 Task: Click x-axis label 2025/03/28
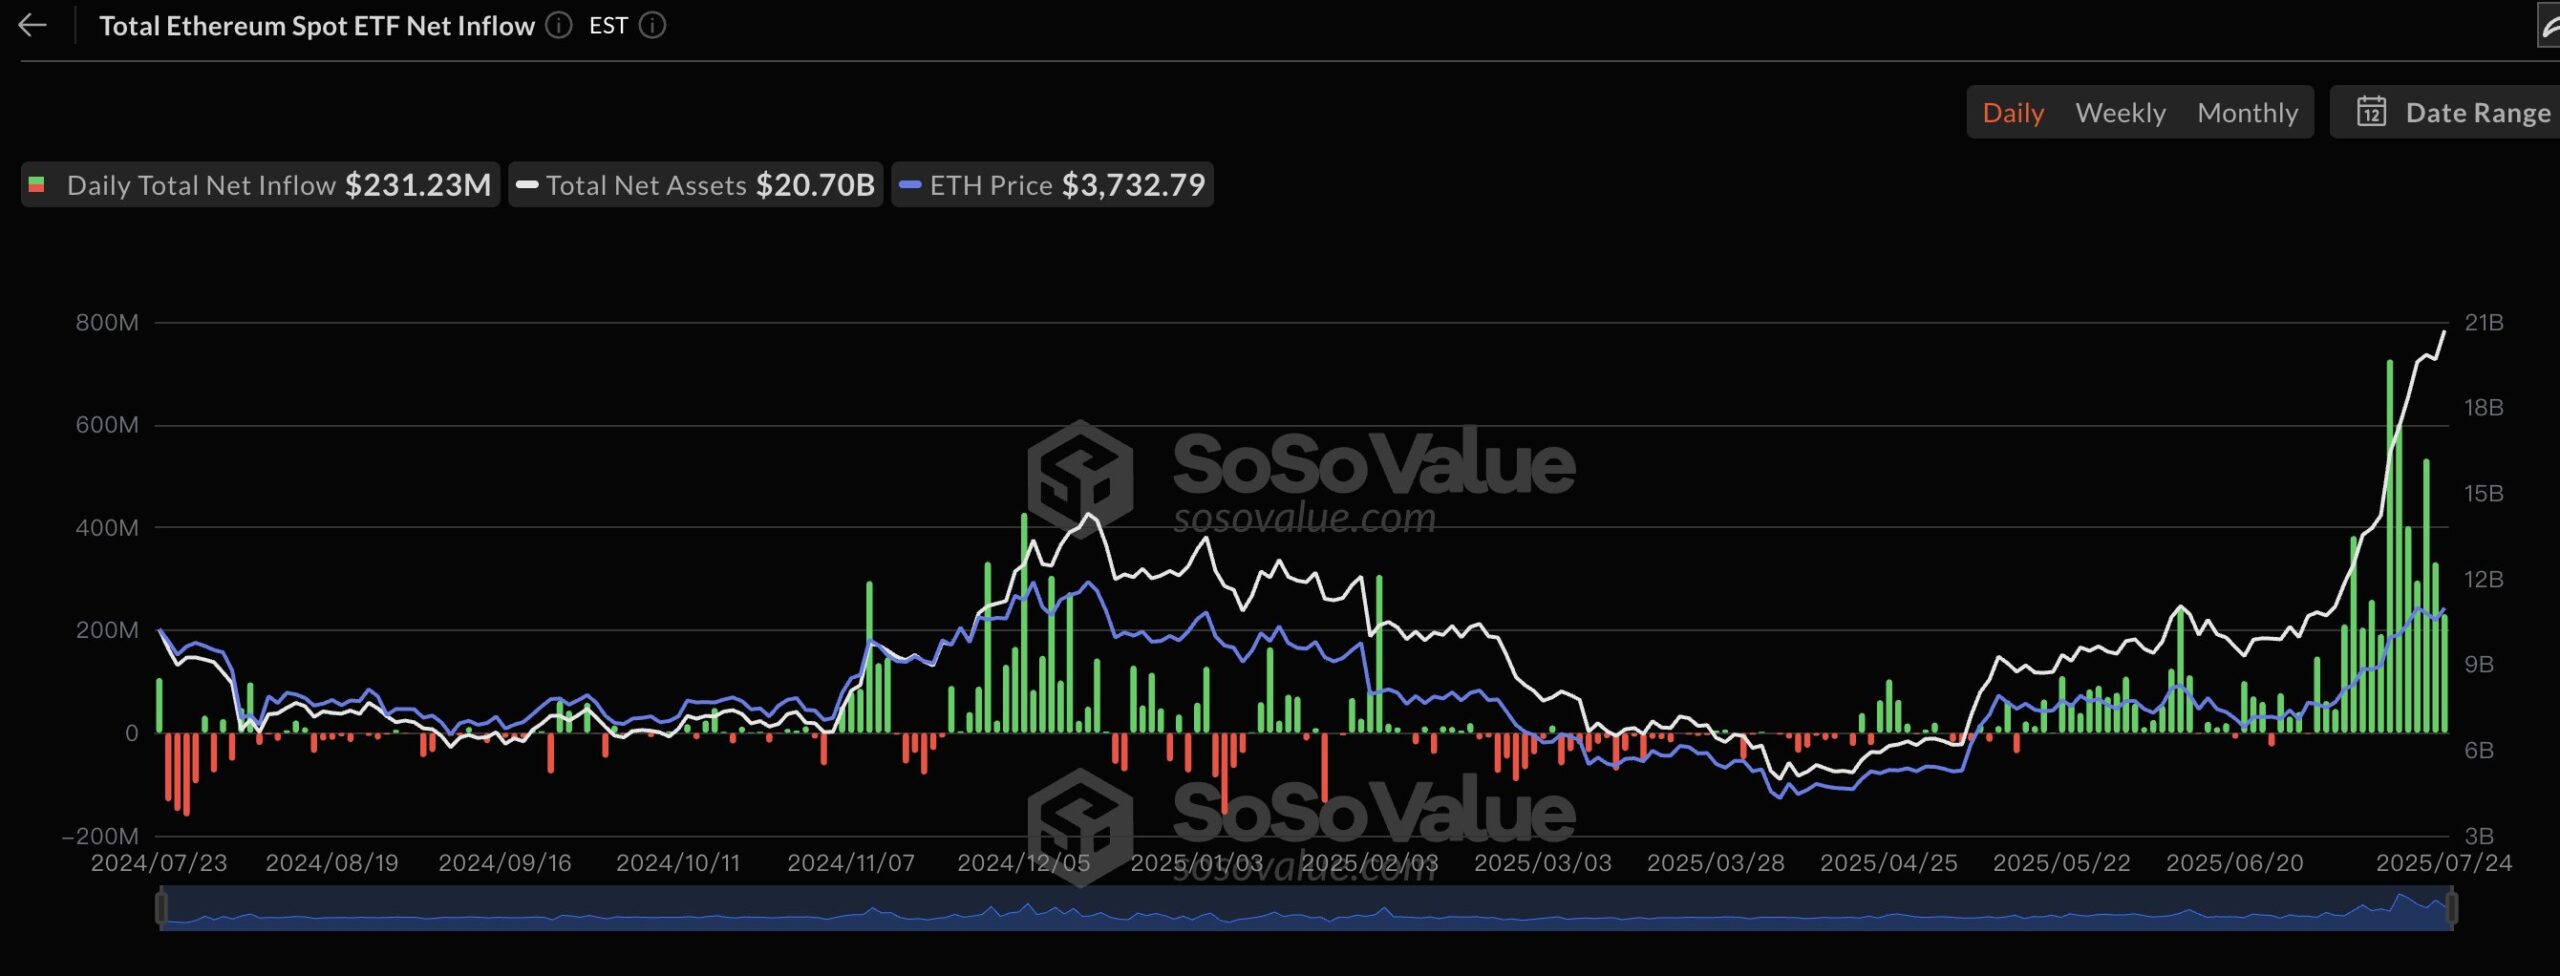click(x=1716, y=863)
